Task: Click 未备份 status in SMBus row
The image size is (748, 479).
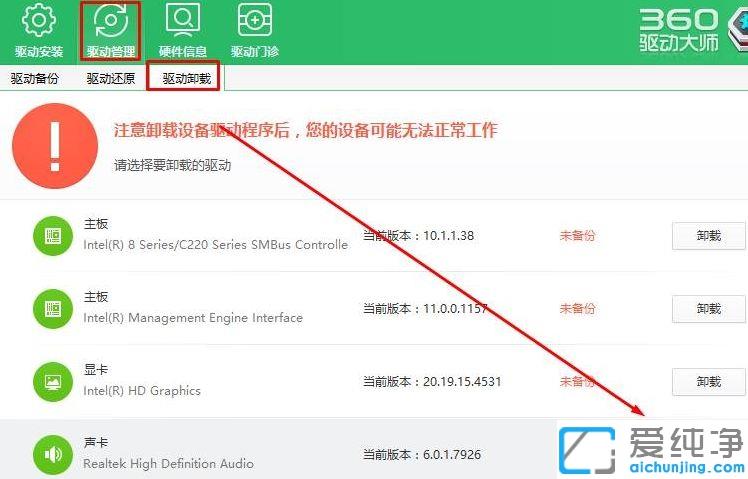Action: 577,236
